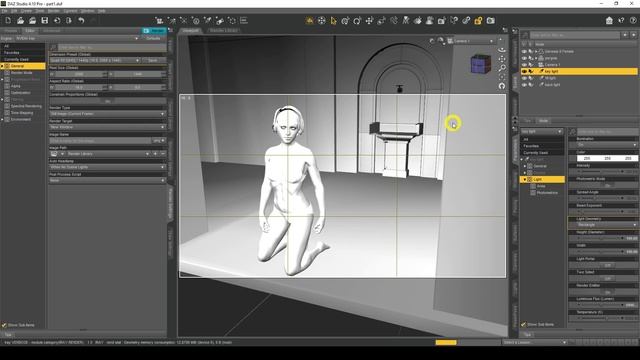Create a new scene with New icon
The width and height of the screenshot is (640, 360).
8,20
